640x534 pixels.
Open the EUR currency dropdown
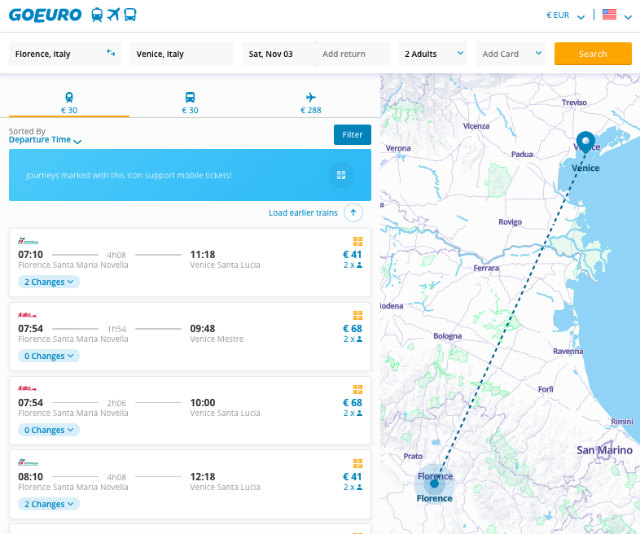[565, 16]
